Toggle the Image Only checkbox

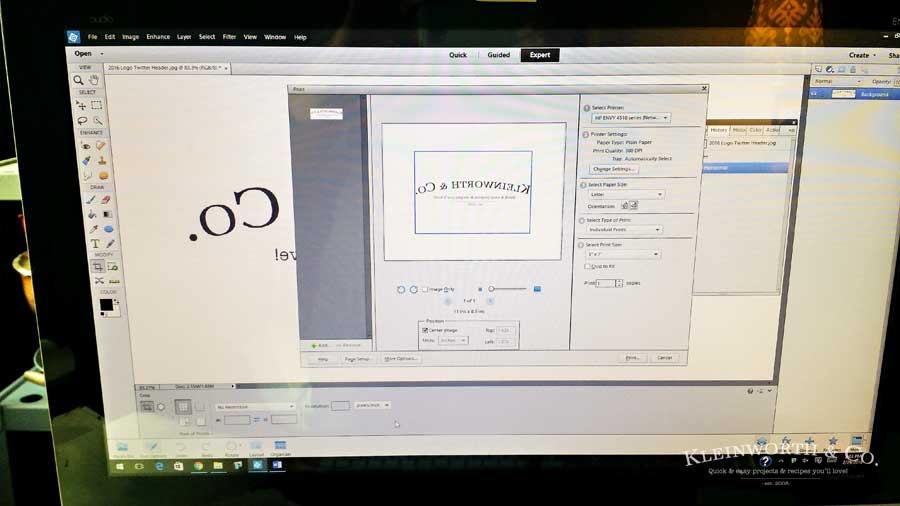click(x=425, y=289)
